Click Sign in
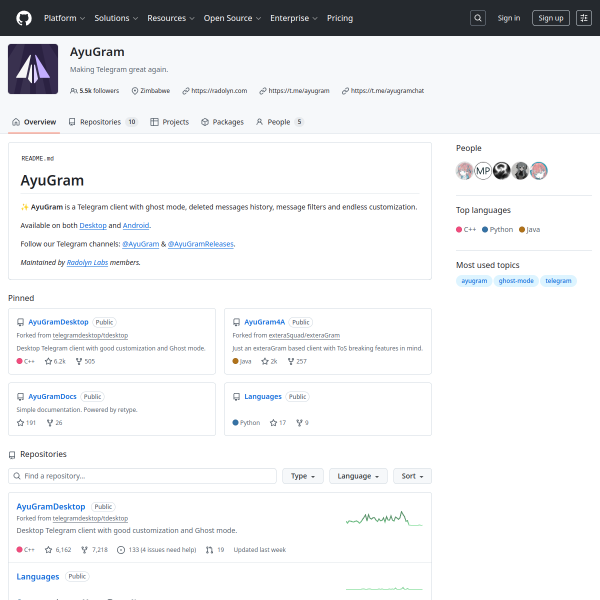The width and height of the screenshot is (600, 600). click(x=509, y=18)
